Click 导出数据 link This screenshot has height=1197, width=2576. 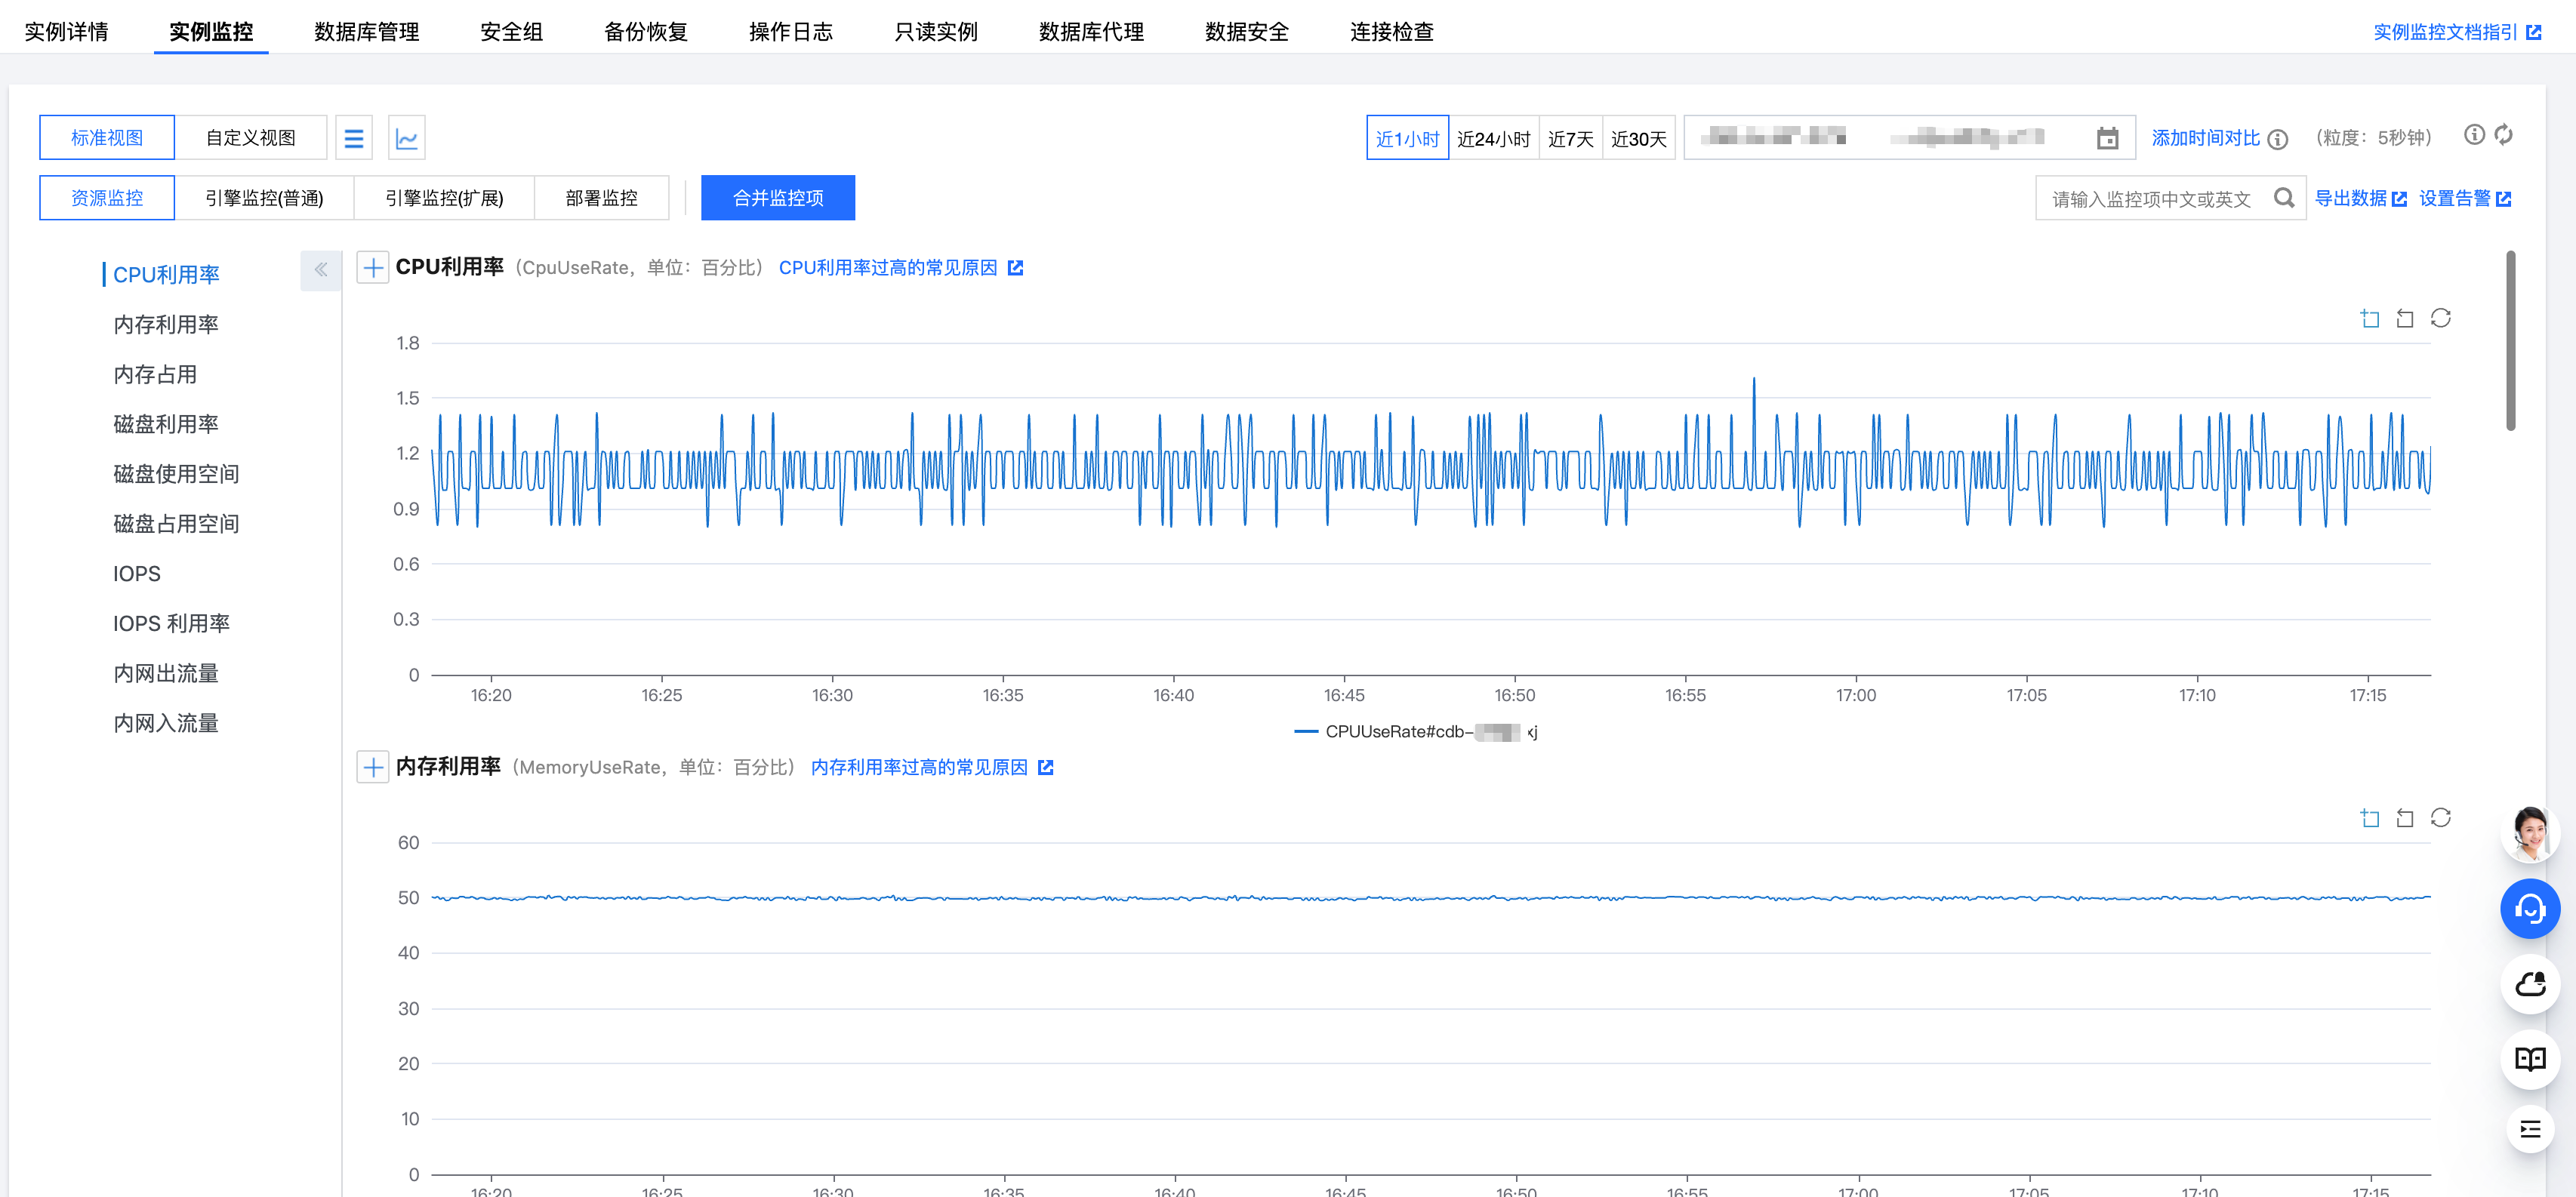[x=2360, y=198]
